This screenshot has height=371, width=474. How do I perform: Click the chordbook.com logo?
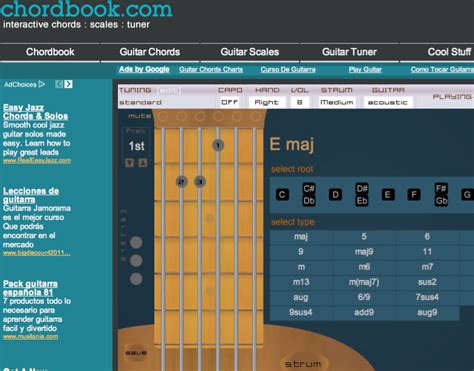coord(87,9)
